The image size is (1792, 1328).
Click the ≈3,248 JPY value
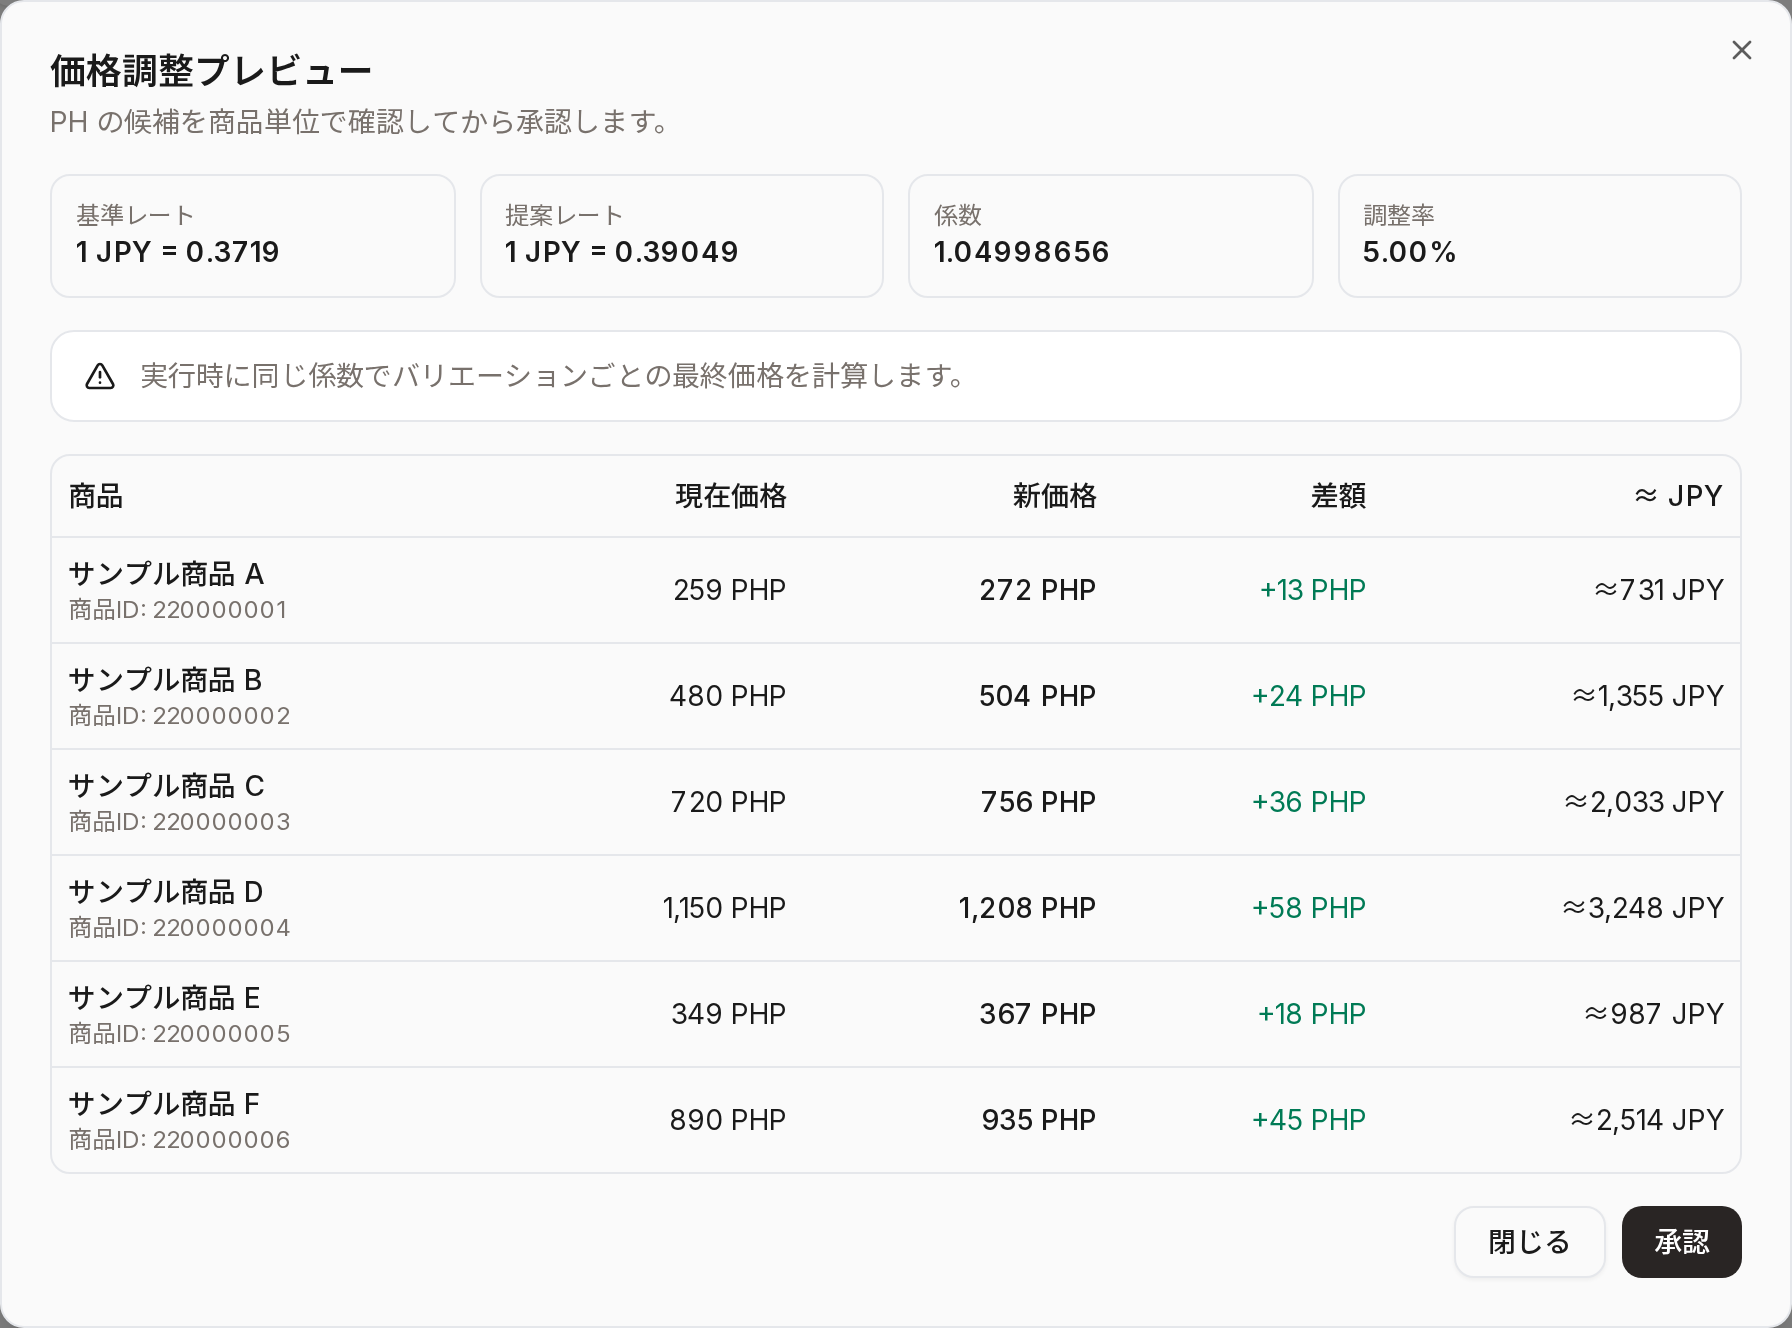(x=1643, y=908)
